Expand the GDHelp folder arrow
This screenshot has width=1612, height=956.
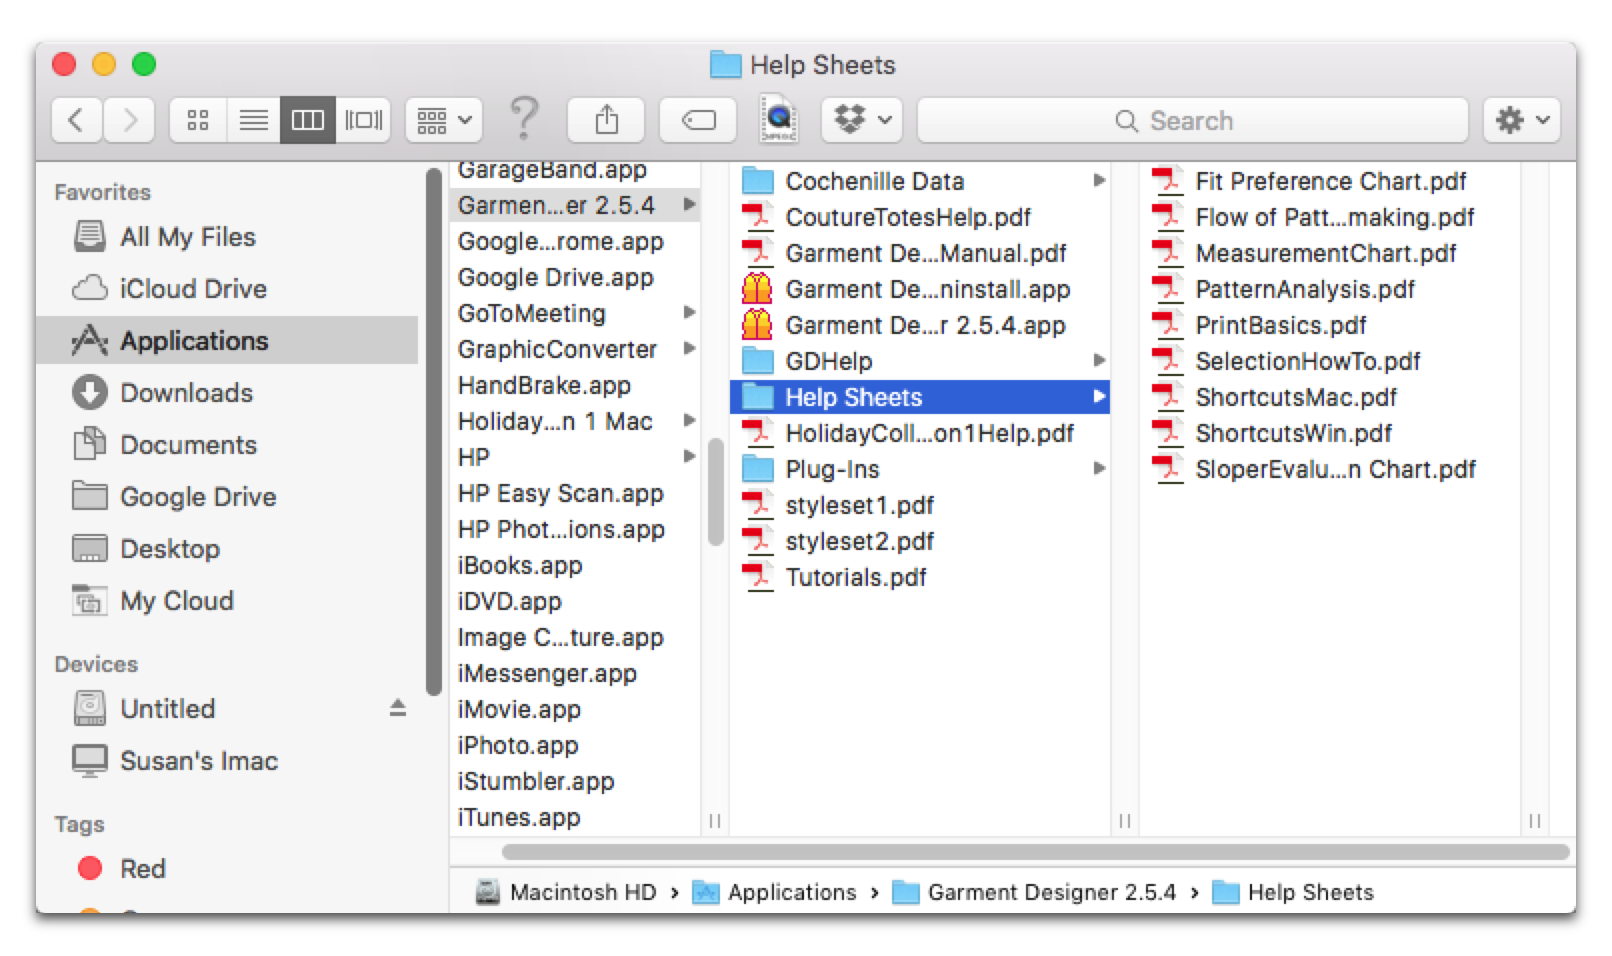pos(1099,361)
